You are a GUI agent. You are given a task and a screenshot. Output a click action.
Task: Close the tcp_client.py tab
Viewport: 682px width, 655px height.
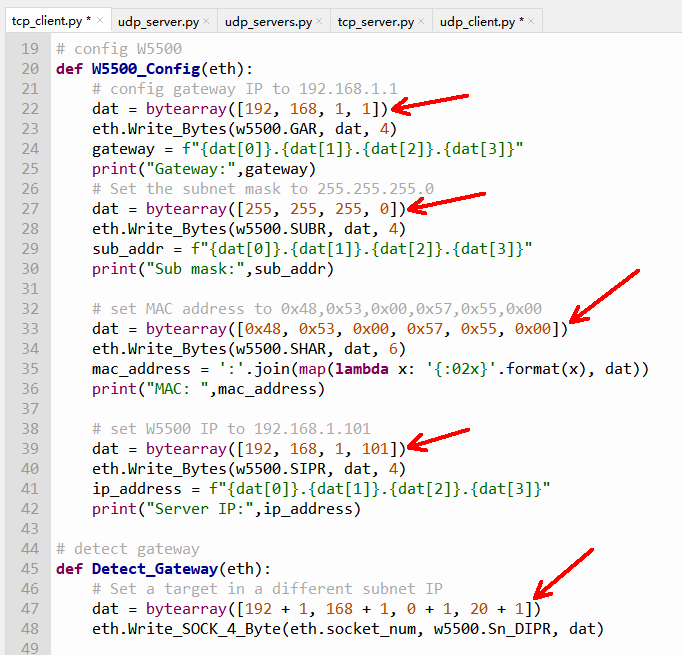click(x=100, y=20)
